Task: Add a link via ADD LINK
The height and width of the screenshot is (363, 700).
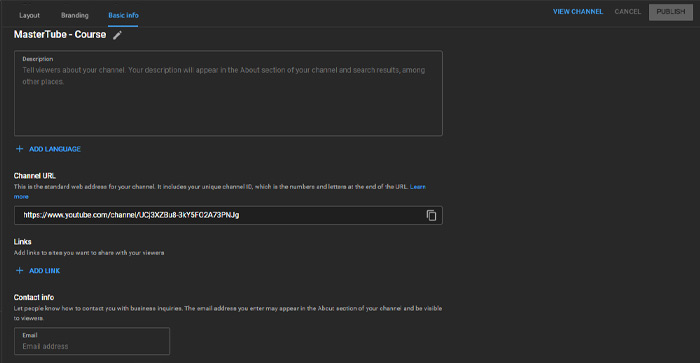Action: [45, 271]
